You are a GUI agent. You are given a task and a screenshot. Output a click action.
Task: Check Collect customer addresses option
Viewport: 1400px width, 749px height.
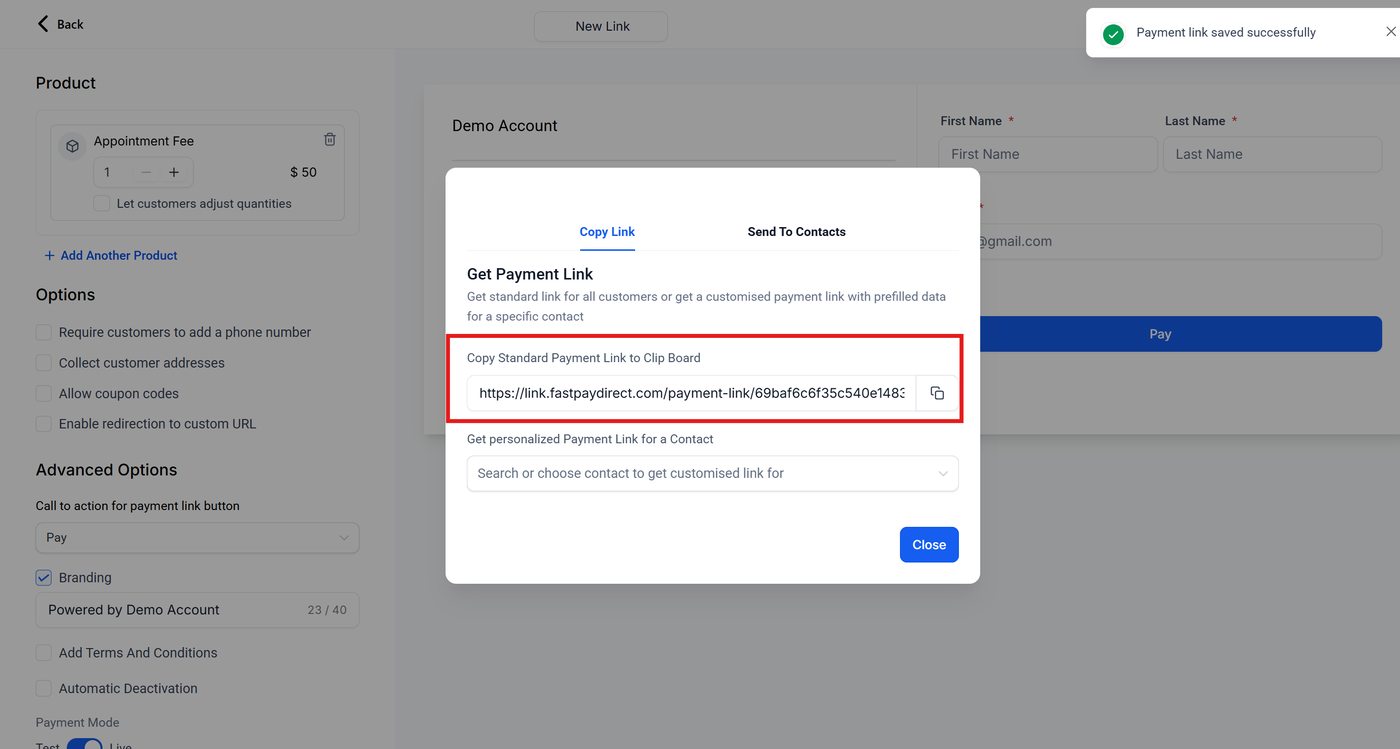[44, 363]
